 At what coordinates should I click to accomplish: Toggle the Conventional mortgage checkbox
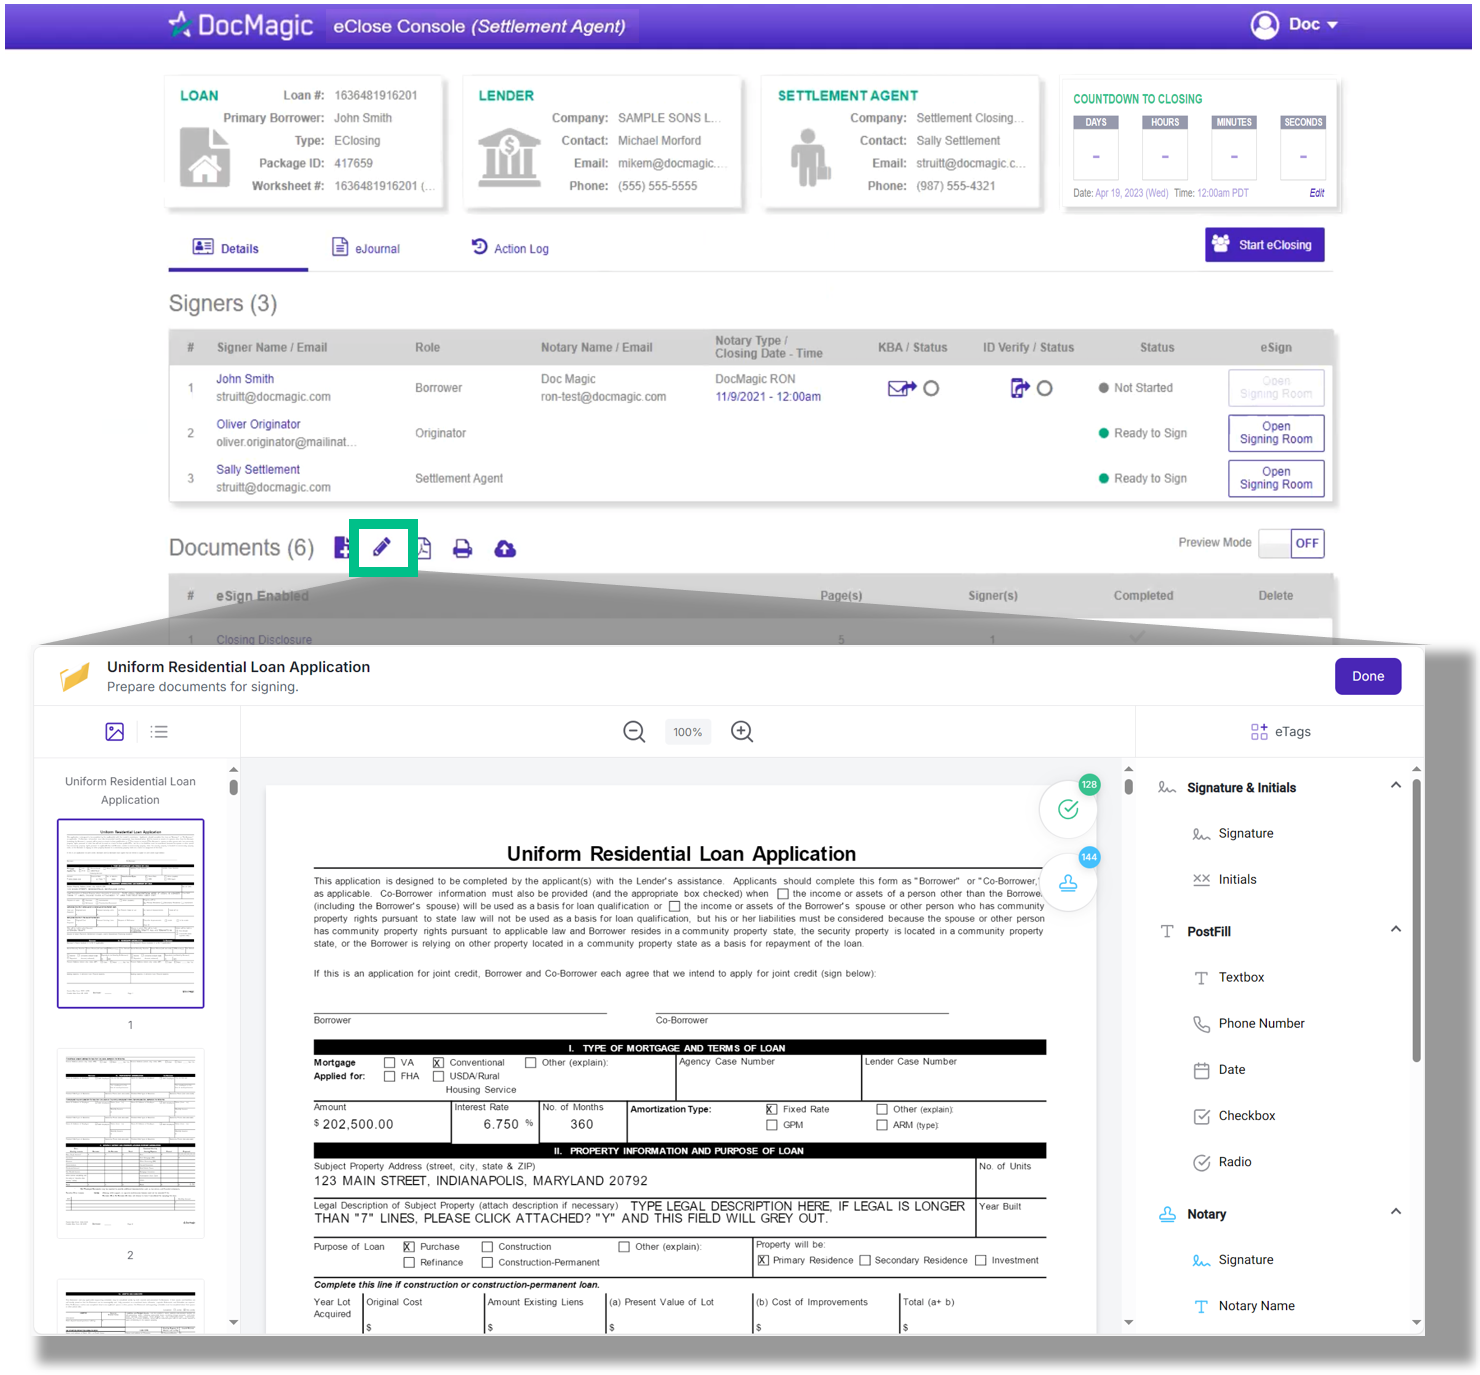click(x=438, y=1063)
